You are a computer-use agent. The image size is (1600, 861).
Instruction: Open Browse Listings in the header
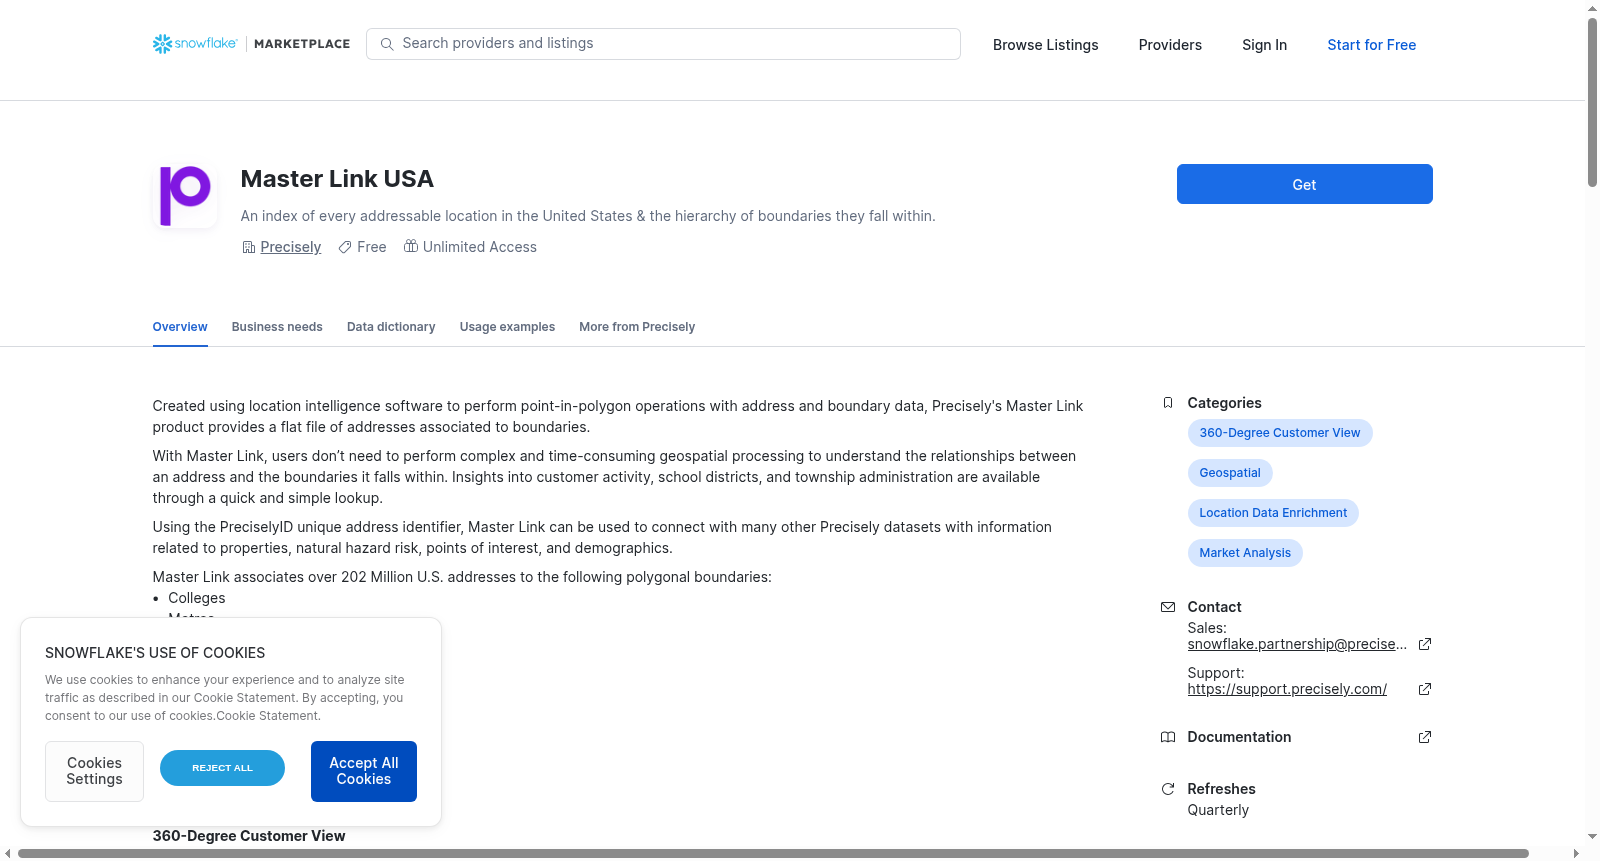(x=1045, y=45)
